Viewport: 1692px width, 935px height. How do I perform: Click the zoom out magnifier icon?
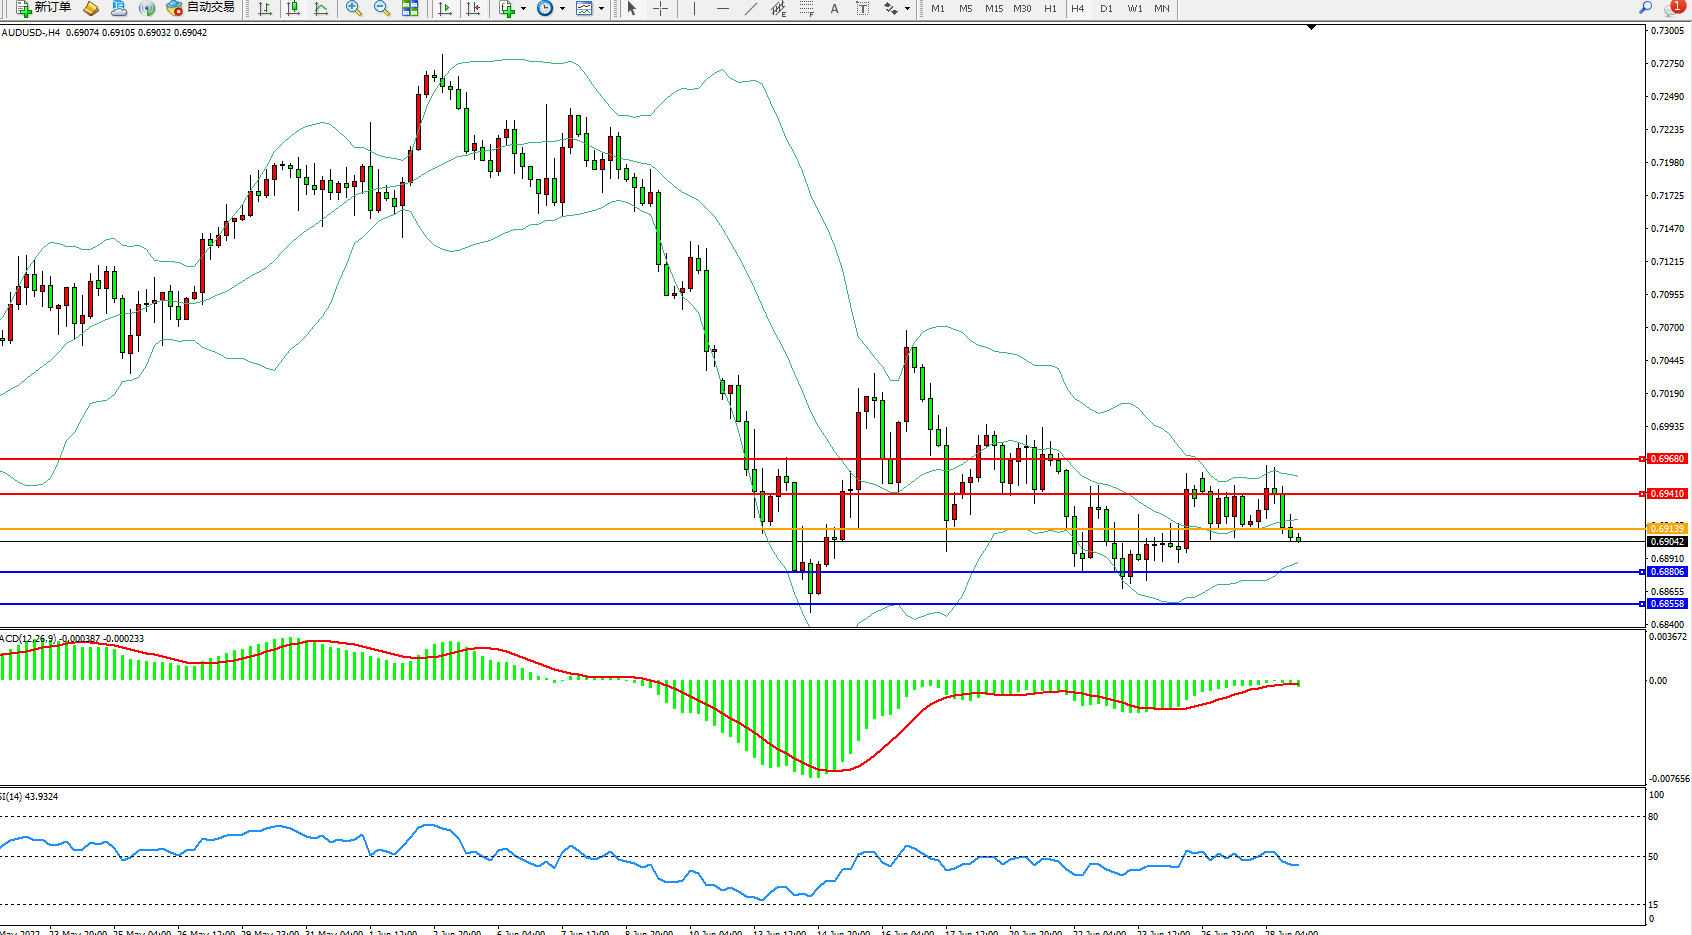(x=381, y=8)
